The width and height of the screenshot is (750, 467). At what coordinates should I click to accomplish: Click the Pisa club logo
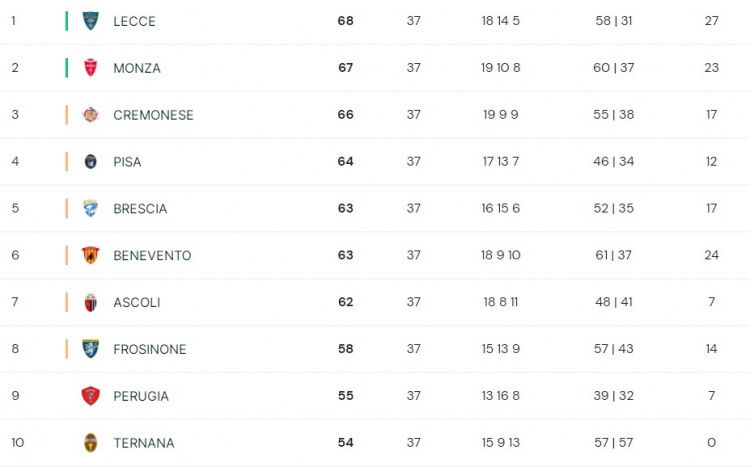pos(90,162)
